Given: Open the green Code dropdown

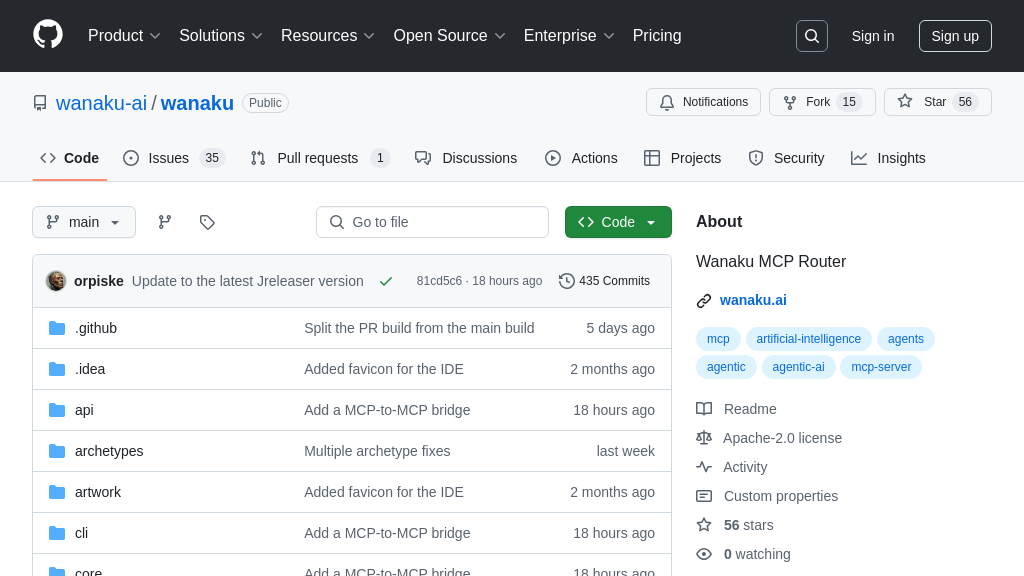Looking at the screenshot, I should [x=618, y=222].
